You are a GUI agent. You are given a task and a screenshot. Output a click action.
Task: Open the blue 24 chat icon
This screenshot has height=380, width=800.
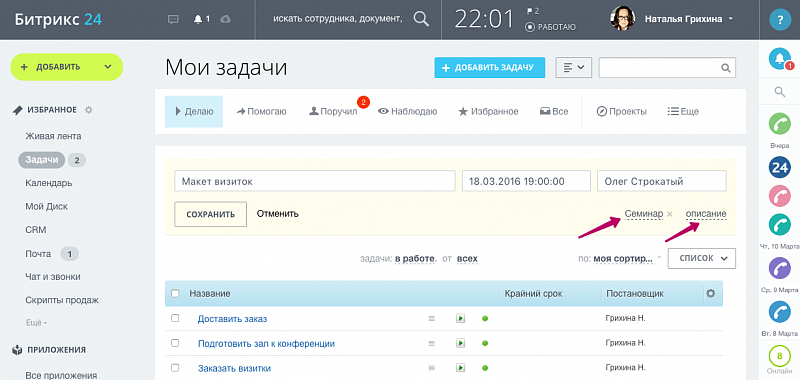[x=780, y=167]
